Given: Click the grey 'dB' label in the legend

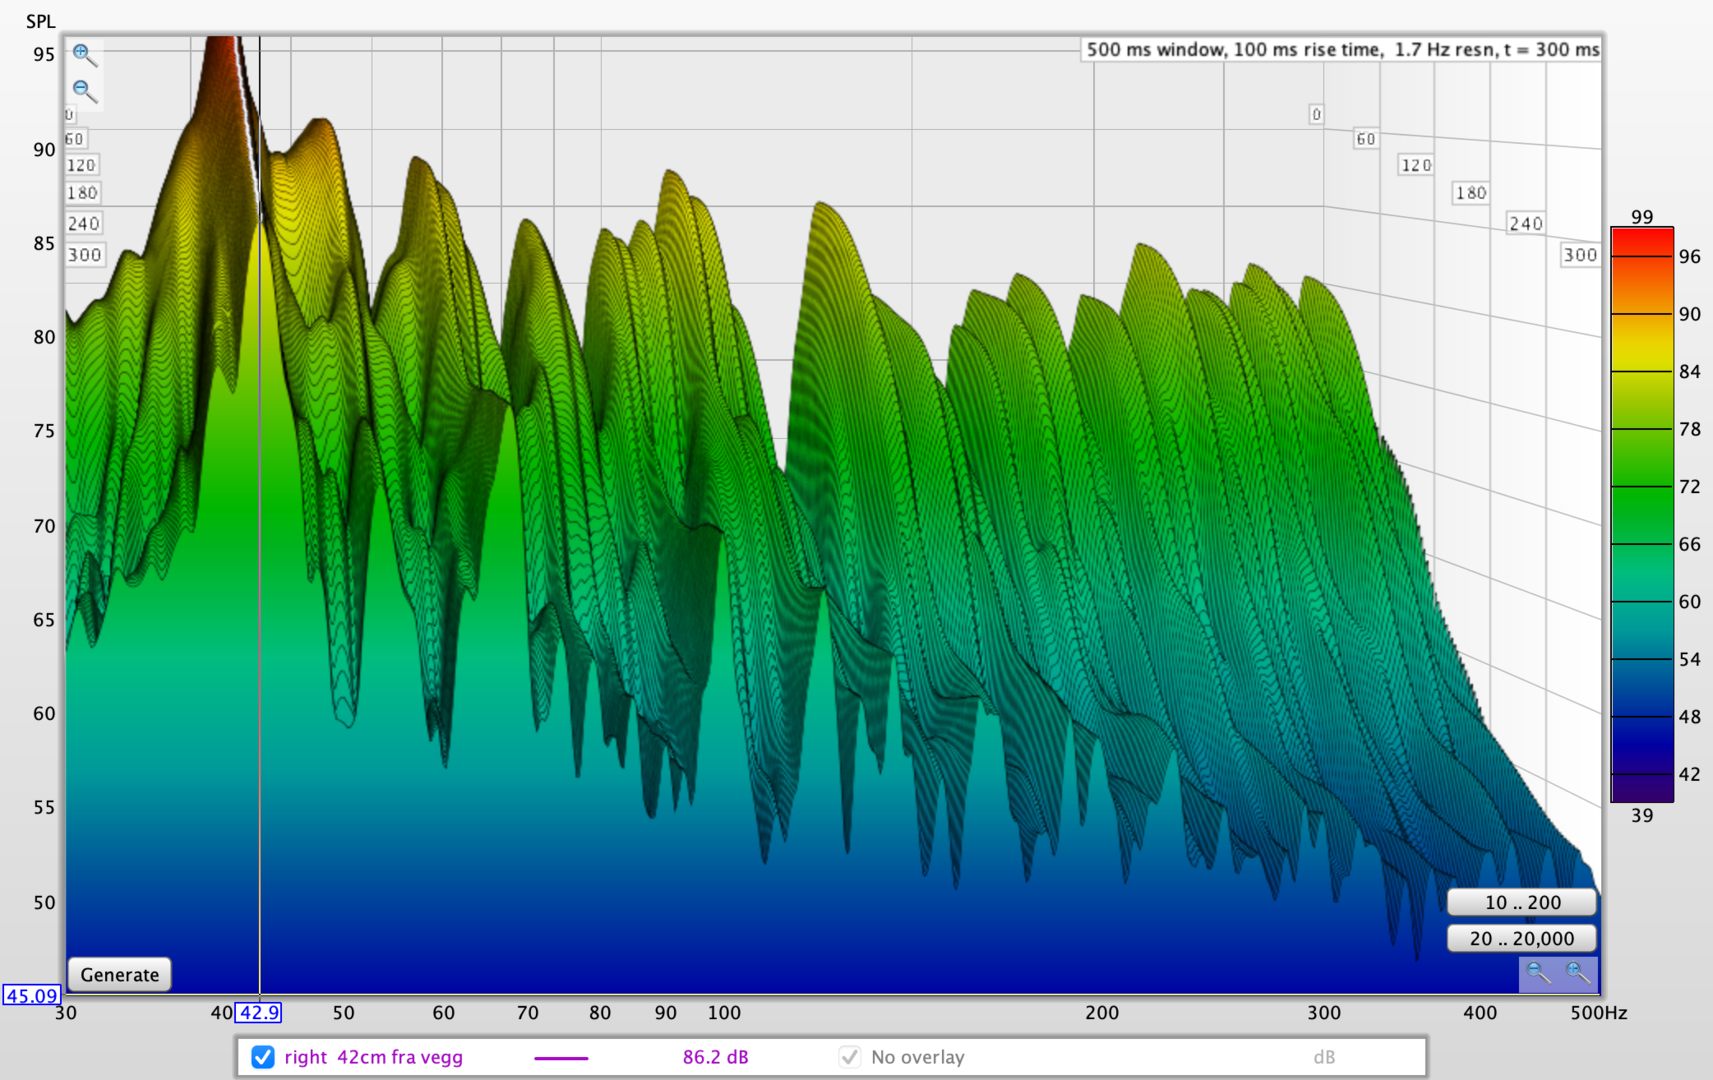Looking at the screenshot, I should (x=1324, y=1057).
